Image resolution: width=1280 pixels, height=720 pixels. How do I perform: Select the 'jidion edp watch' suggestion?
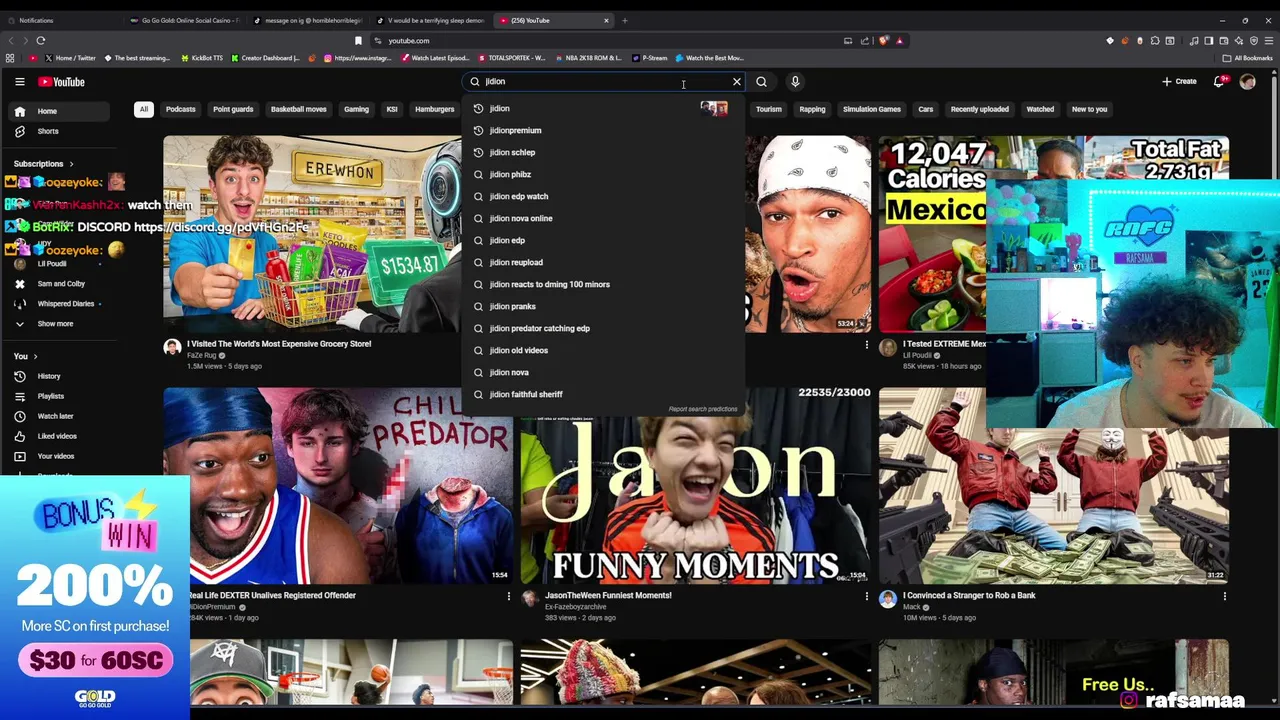click(x=603, y=196)
